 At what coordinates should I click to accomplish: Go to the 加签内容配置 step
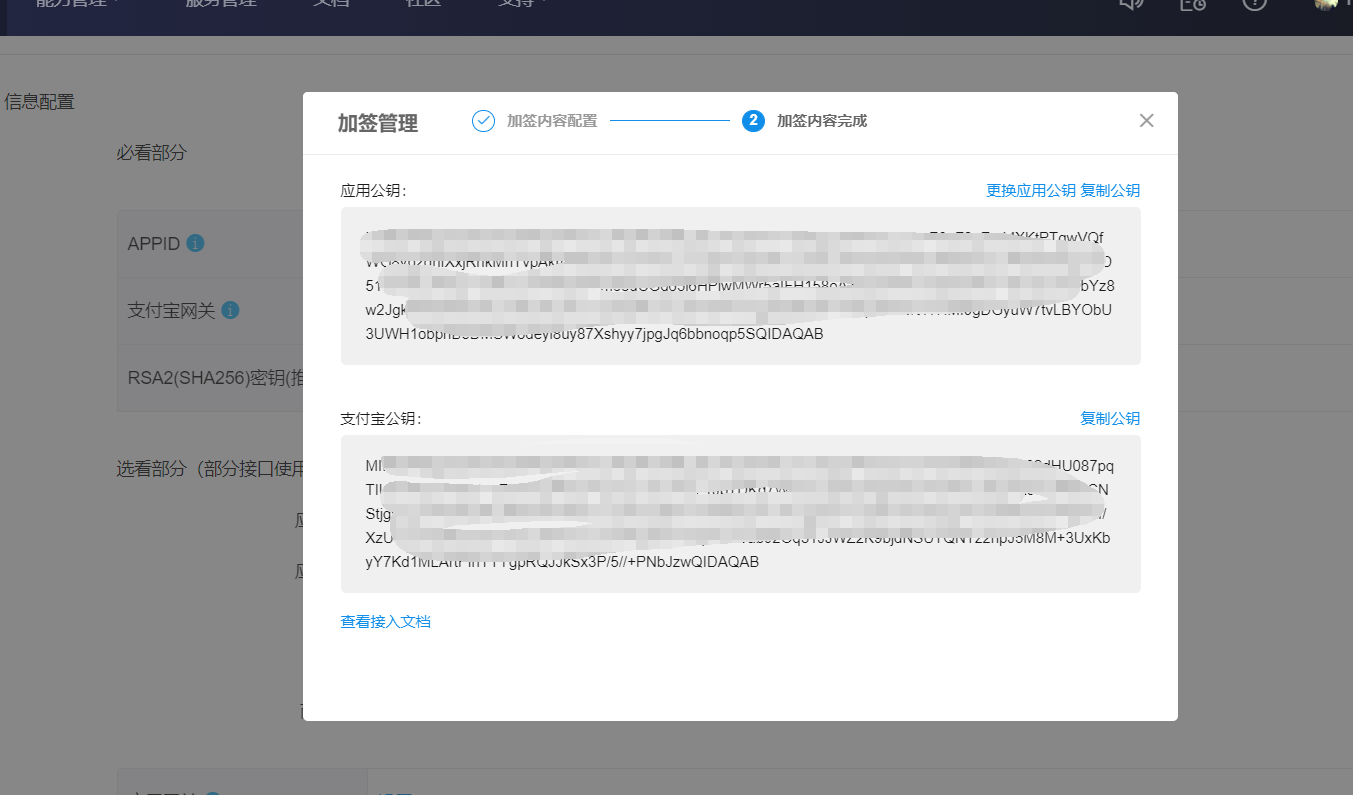click(x=552, y=121)
